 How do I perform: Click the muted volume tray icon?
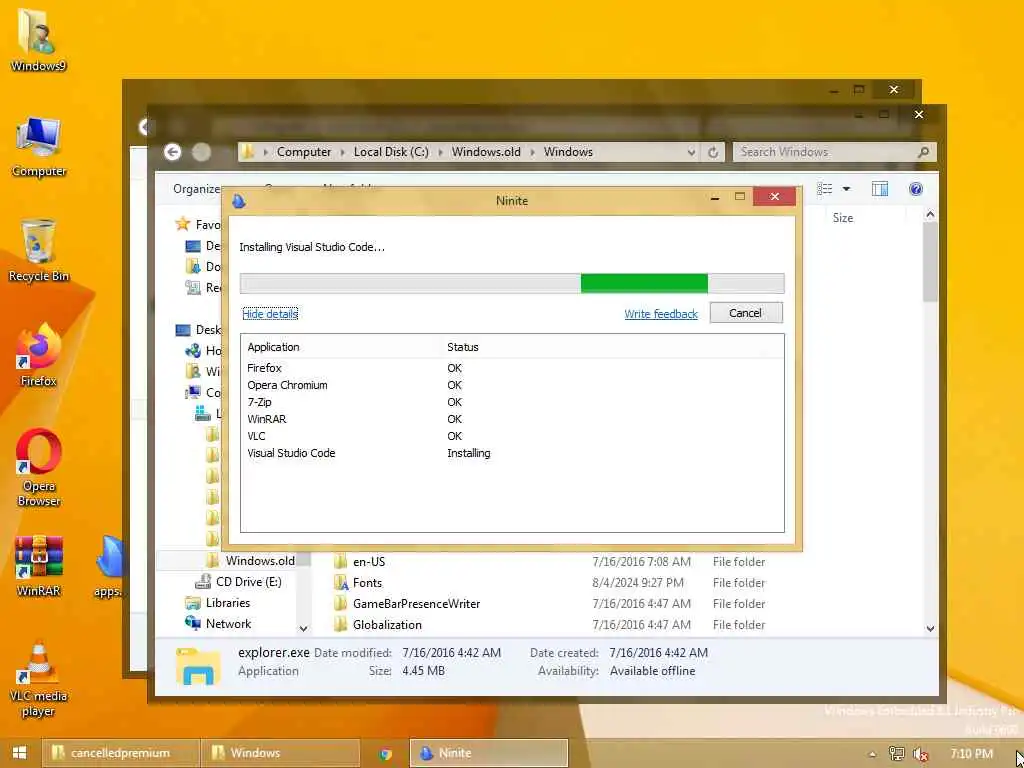pyautogui.click(x=921, y=754)
